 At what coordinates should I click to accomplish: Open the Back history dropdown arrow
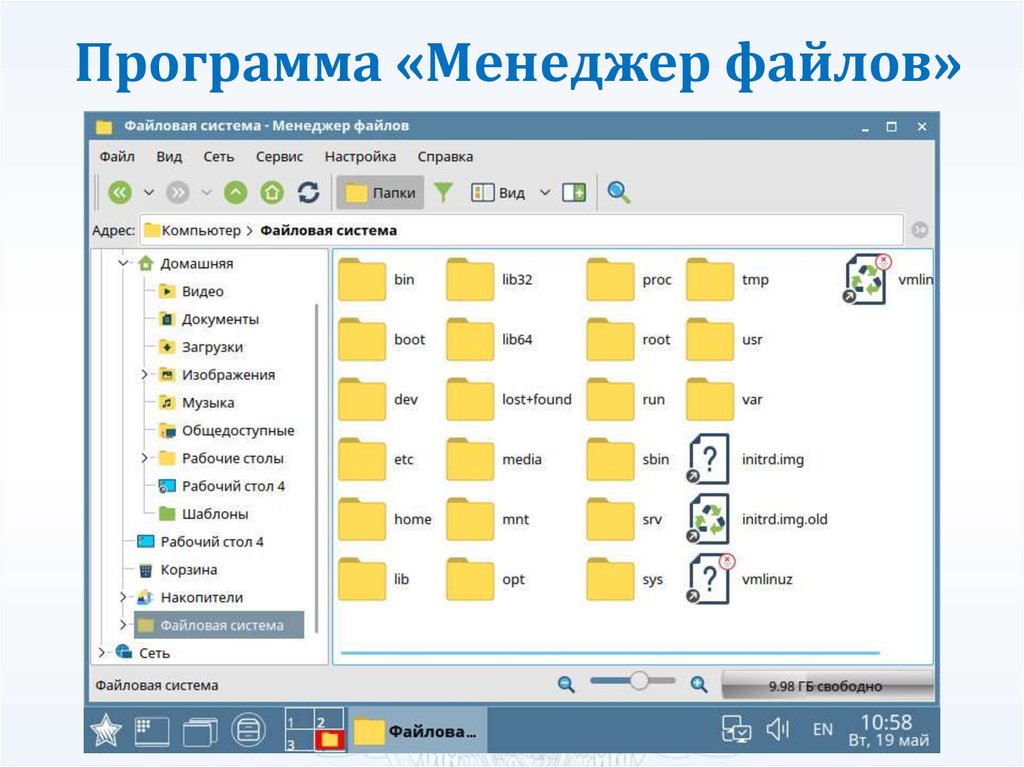(149, 193)
